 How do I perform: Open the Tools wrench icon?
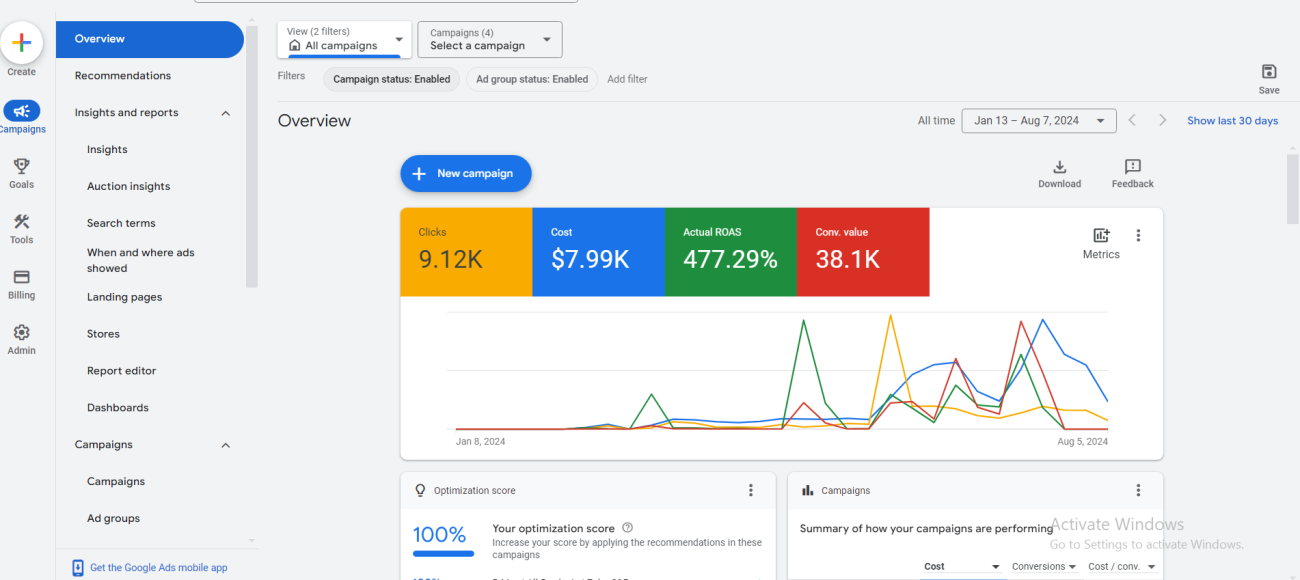coord(21,222)
